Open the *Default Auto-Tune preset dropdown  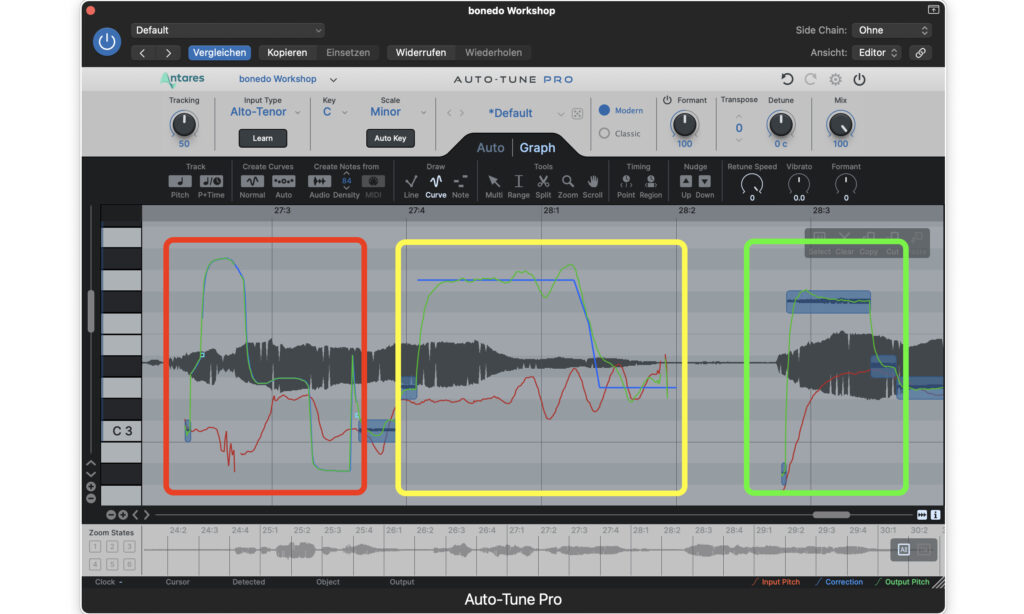click(526, 113)
